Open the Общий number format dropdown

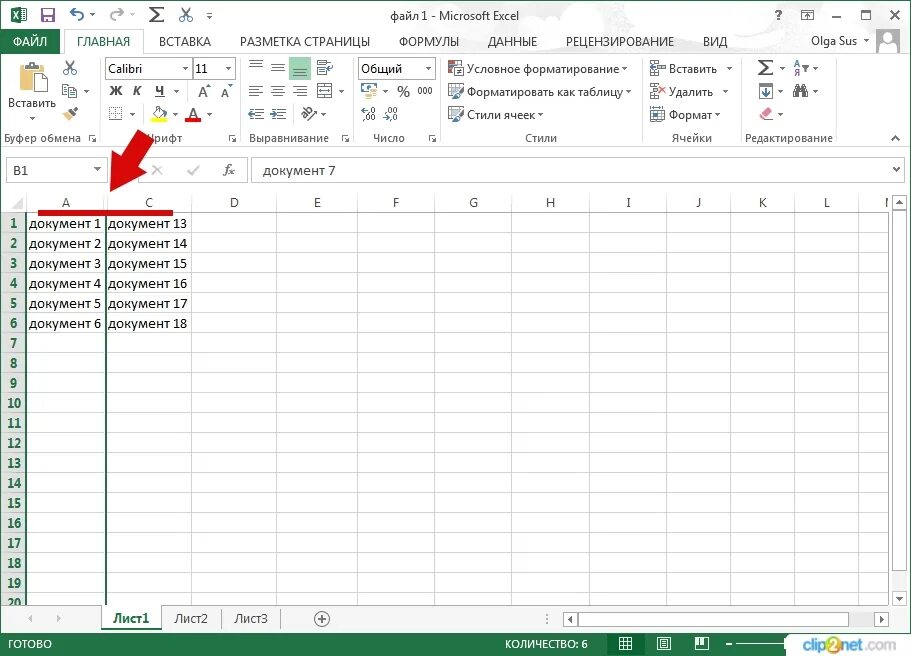pyautogui.click(x=428, y=69)
